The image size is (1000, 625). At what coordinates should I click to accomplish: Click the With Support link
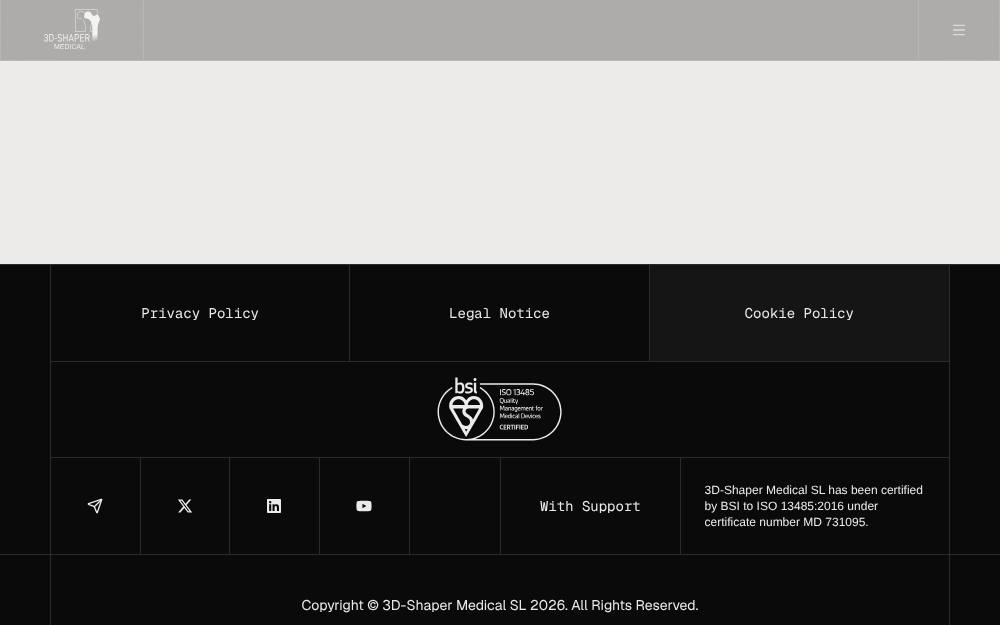[x=590, y=506]
